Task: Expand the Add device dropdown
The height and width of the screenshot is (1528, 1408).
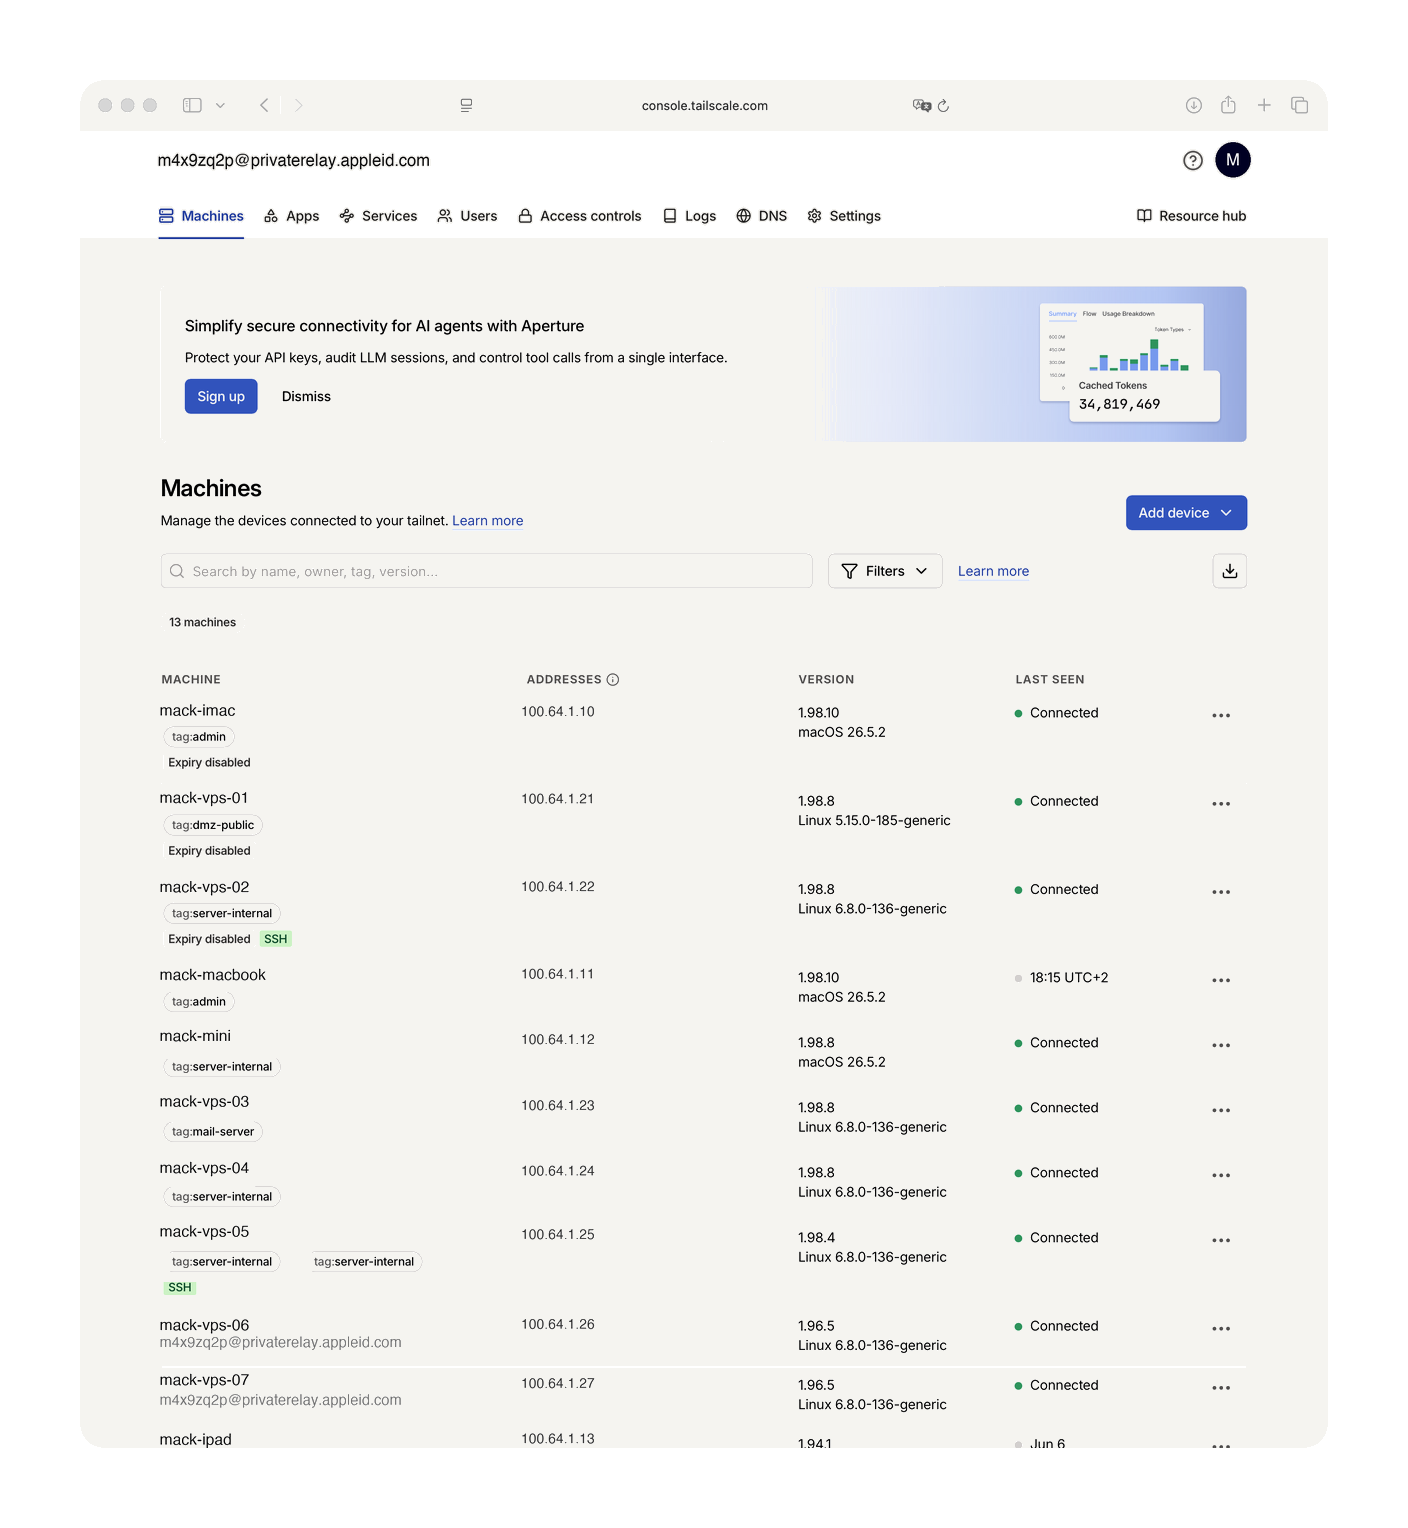Action: coord(1186,513)
